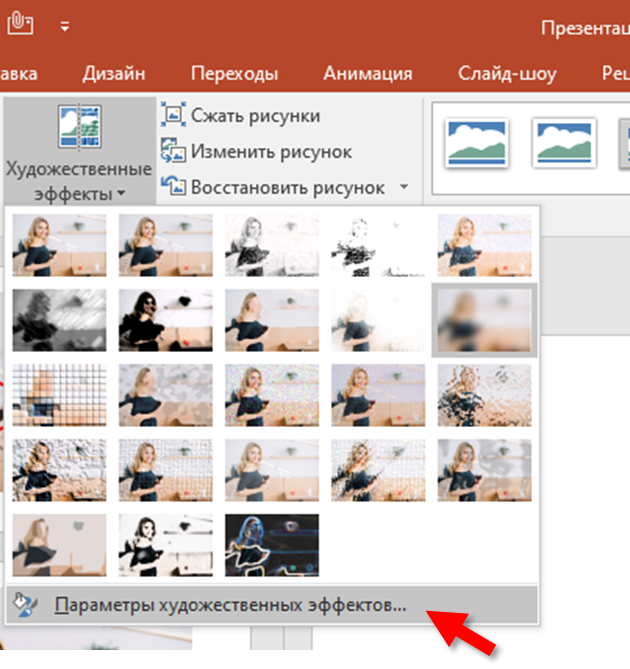The width and height of the screenshot is (630, 669).
Task: Click the Сжать рисунки icon
Action: coord(173,114)
